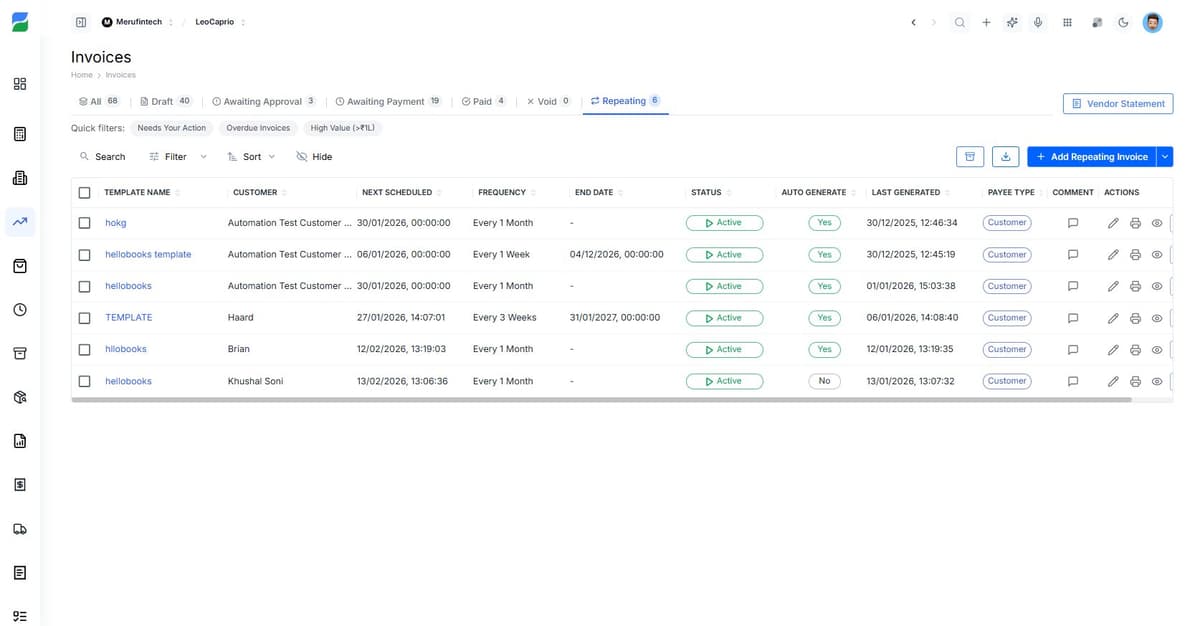Export the invoice list via the download icon

1005,156
